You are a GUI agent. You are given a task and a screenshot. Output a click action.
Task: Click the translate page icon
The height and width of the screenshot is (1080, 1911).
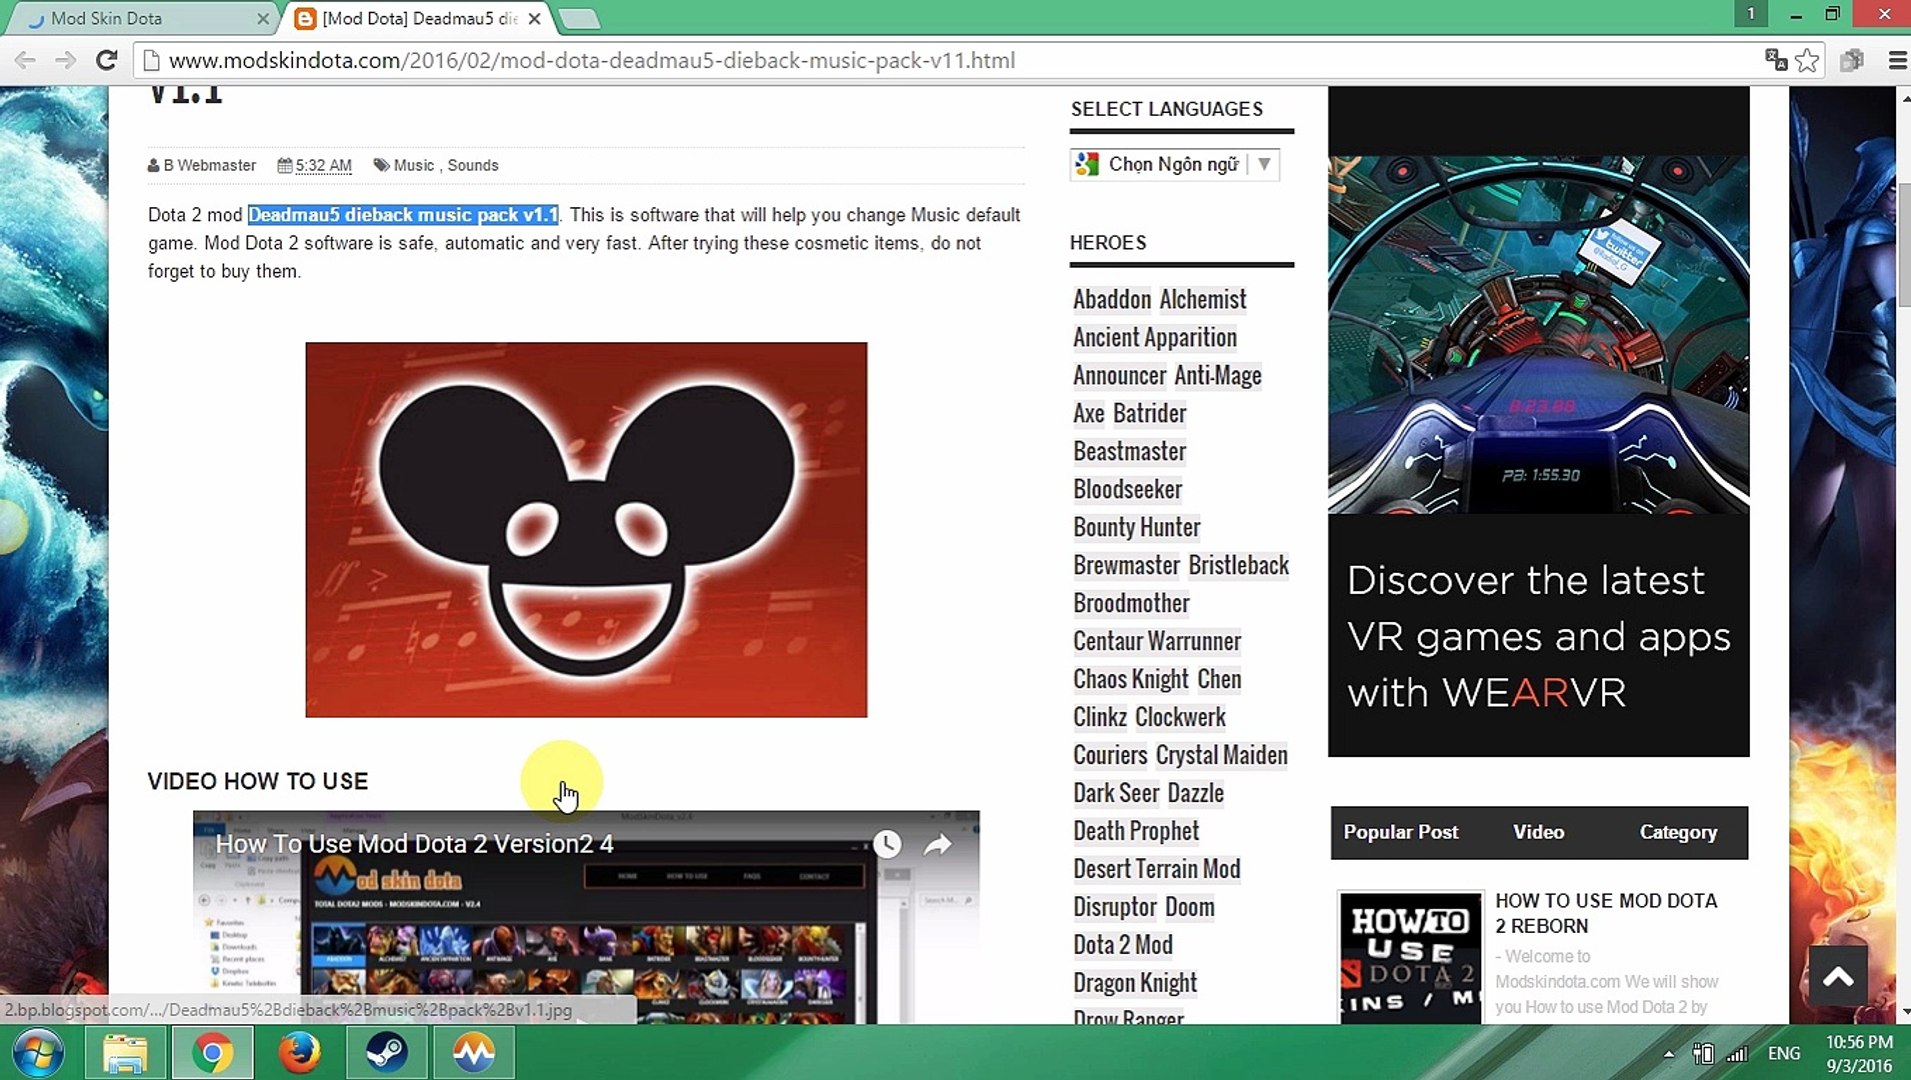pyautogui.click(x=1776, y=60)
